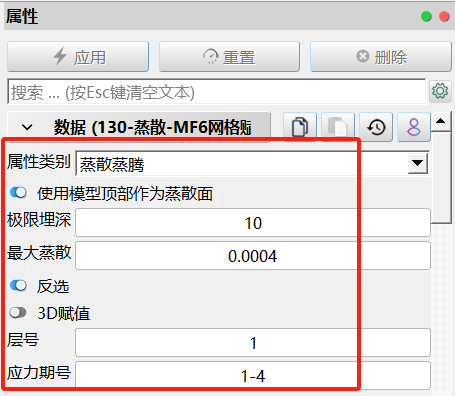Click the green dot panel button
The height and width of the screenshot is (396, 455).
(x=426, y=16)
